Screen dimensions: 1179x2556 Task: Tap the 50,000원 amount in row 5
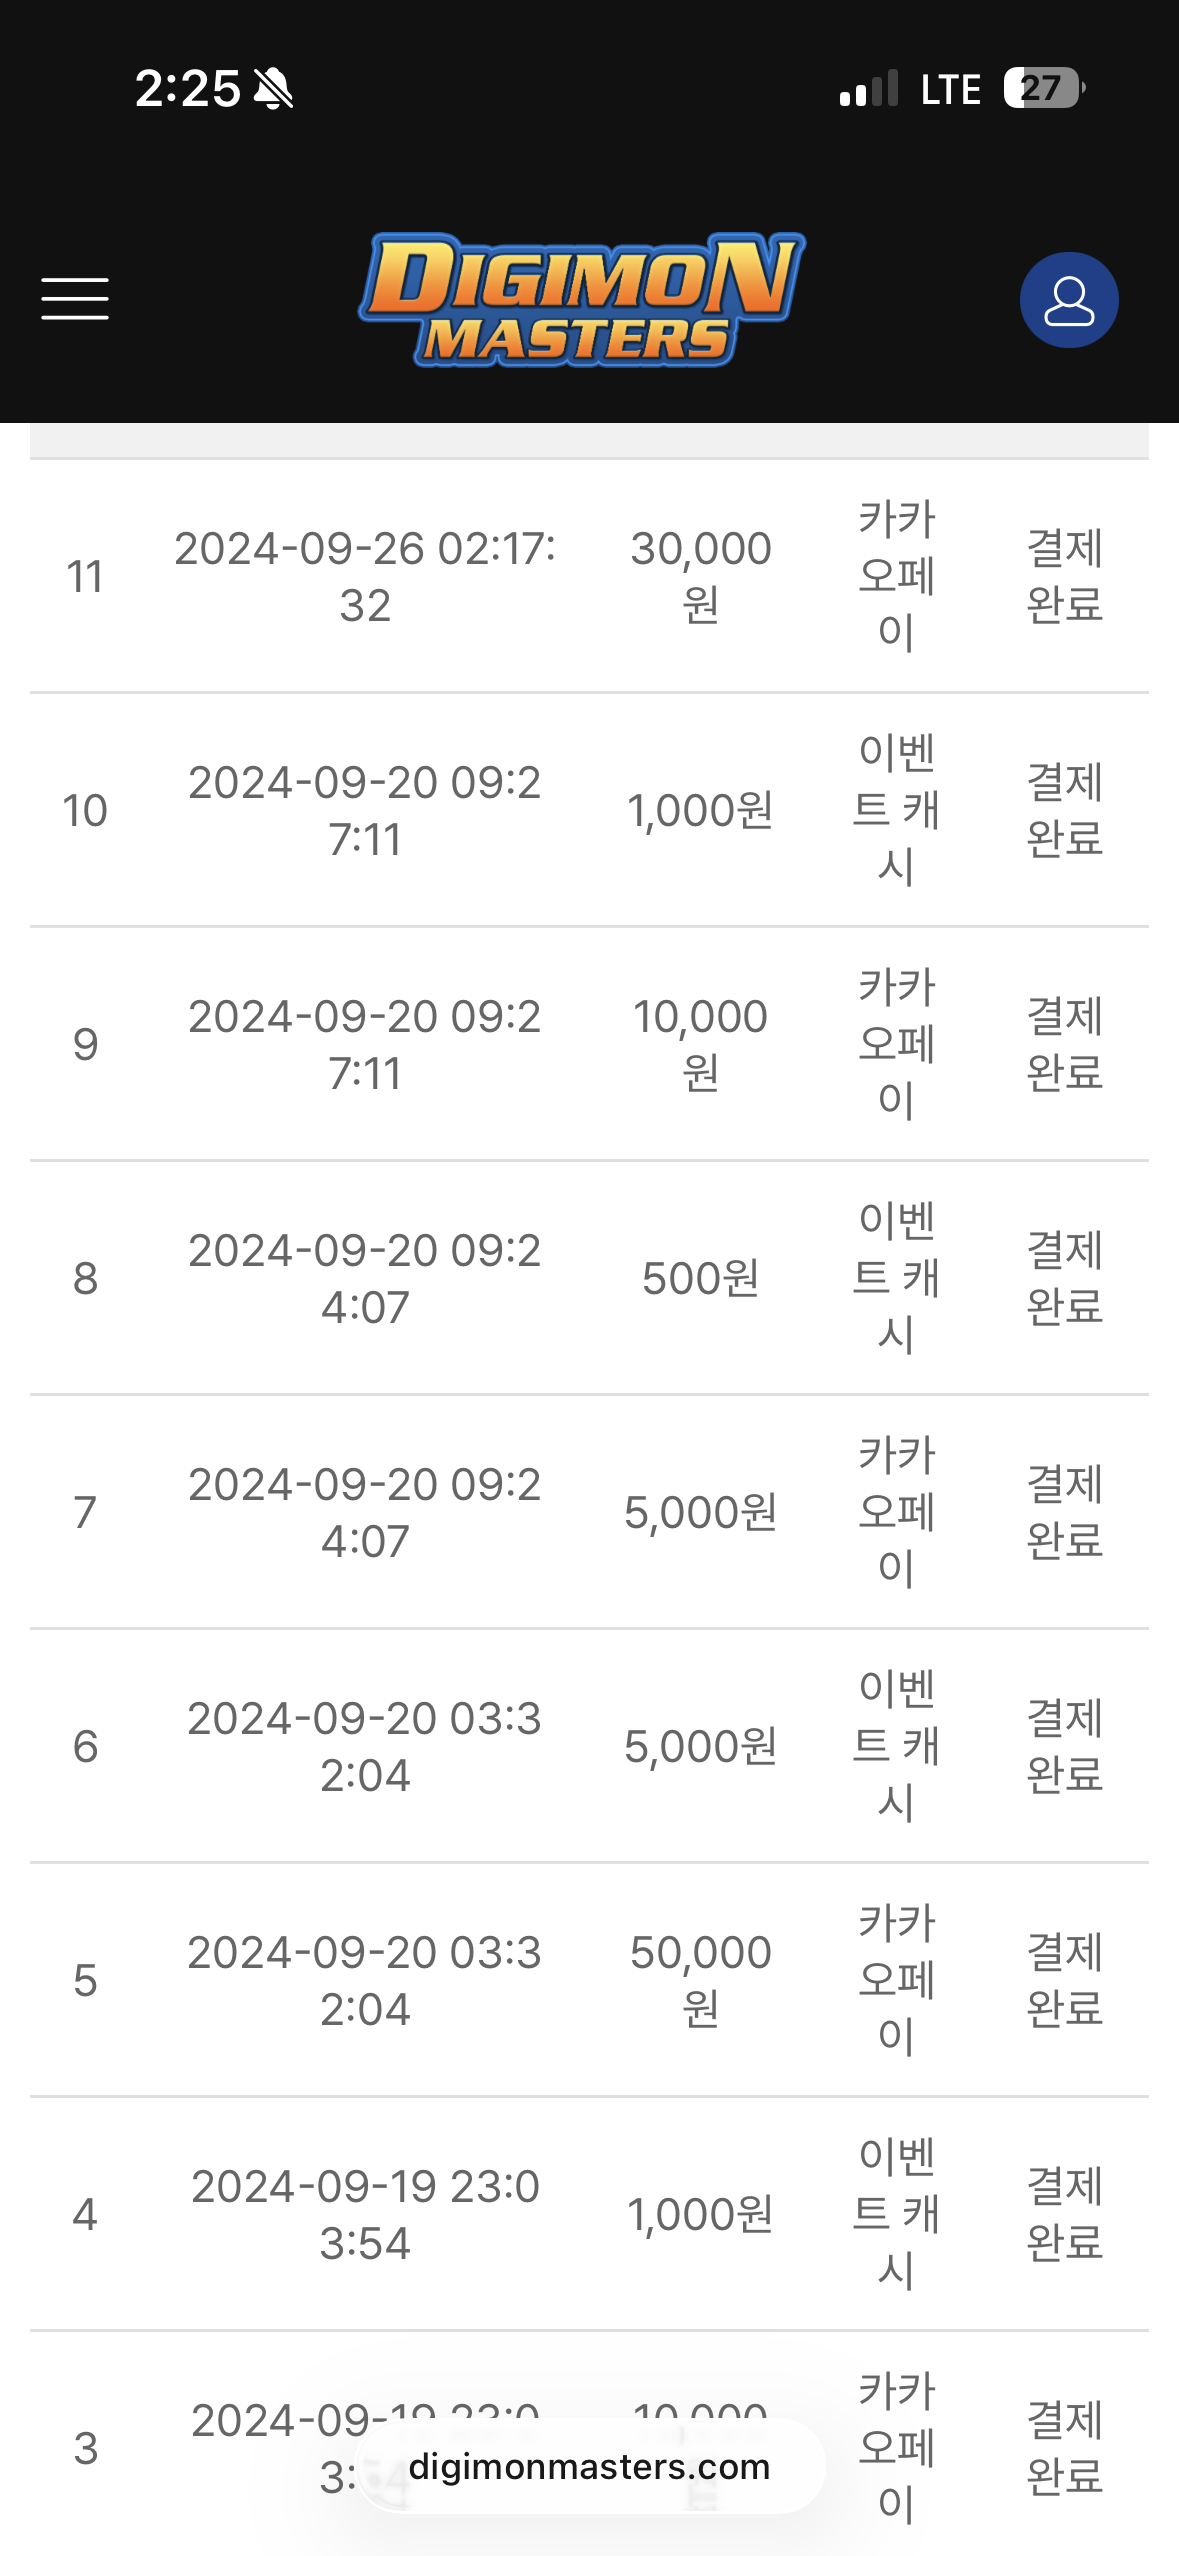(700, 1980)
